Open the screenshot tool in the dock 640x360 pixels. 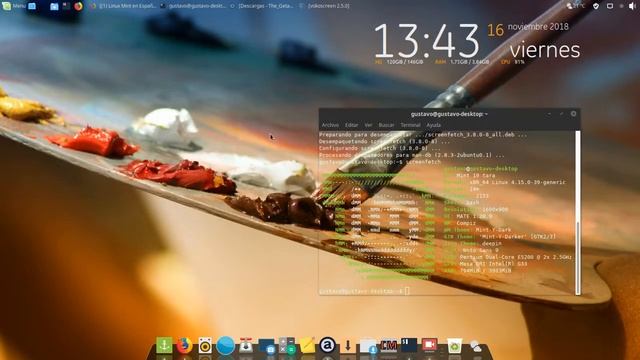pyautogui.click(x=267, y=346)
